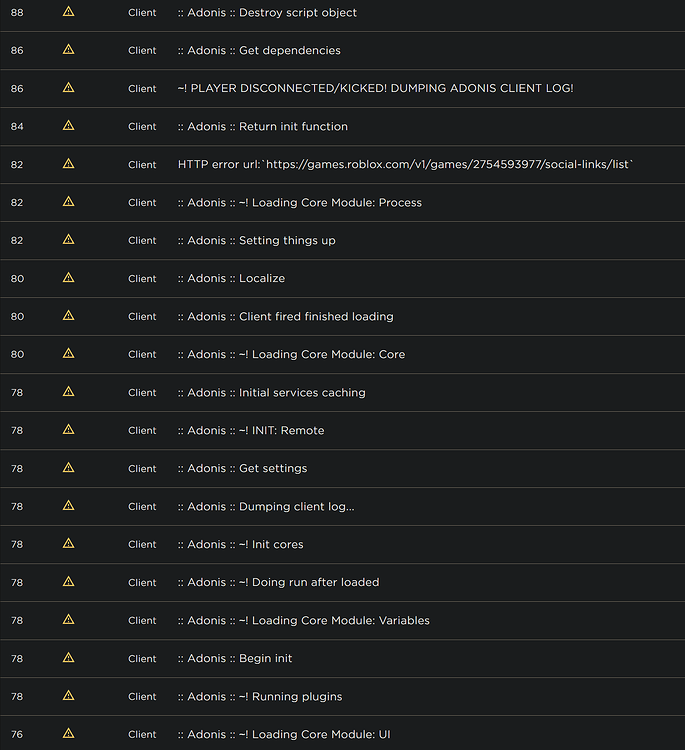Select the ':: Adonis :: Get settings' message

point(243,468)
